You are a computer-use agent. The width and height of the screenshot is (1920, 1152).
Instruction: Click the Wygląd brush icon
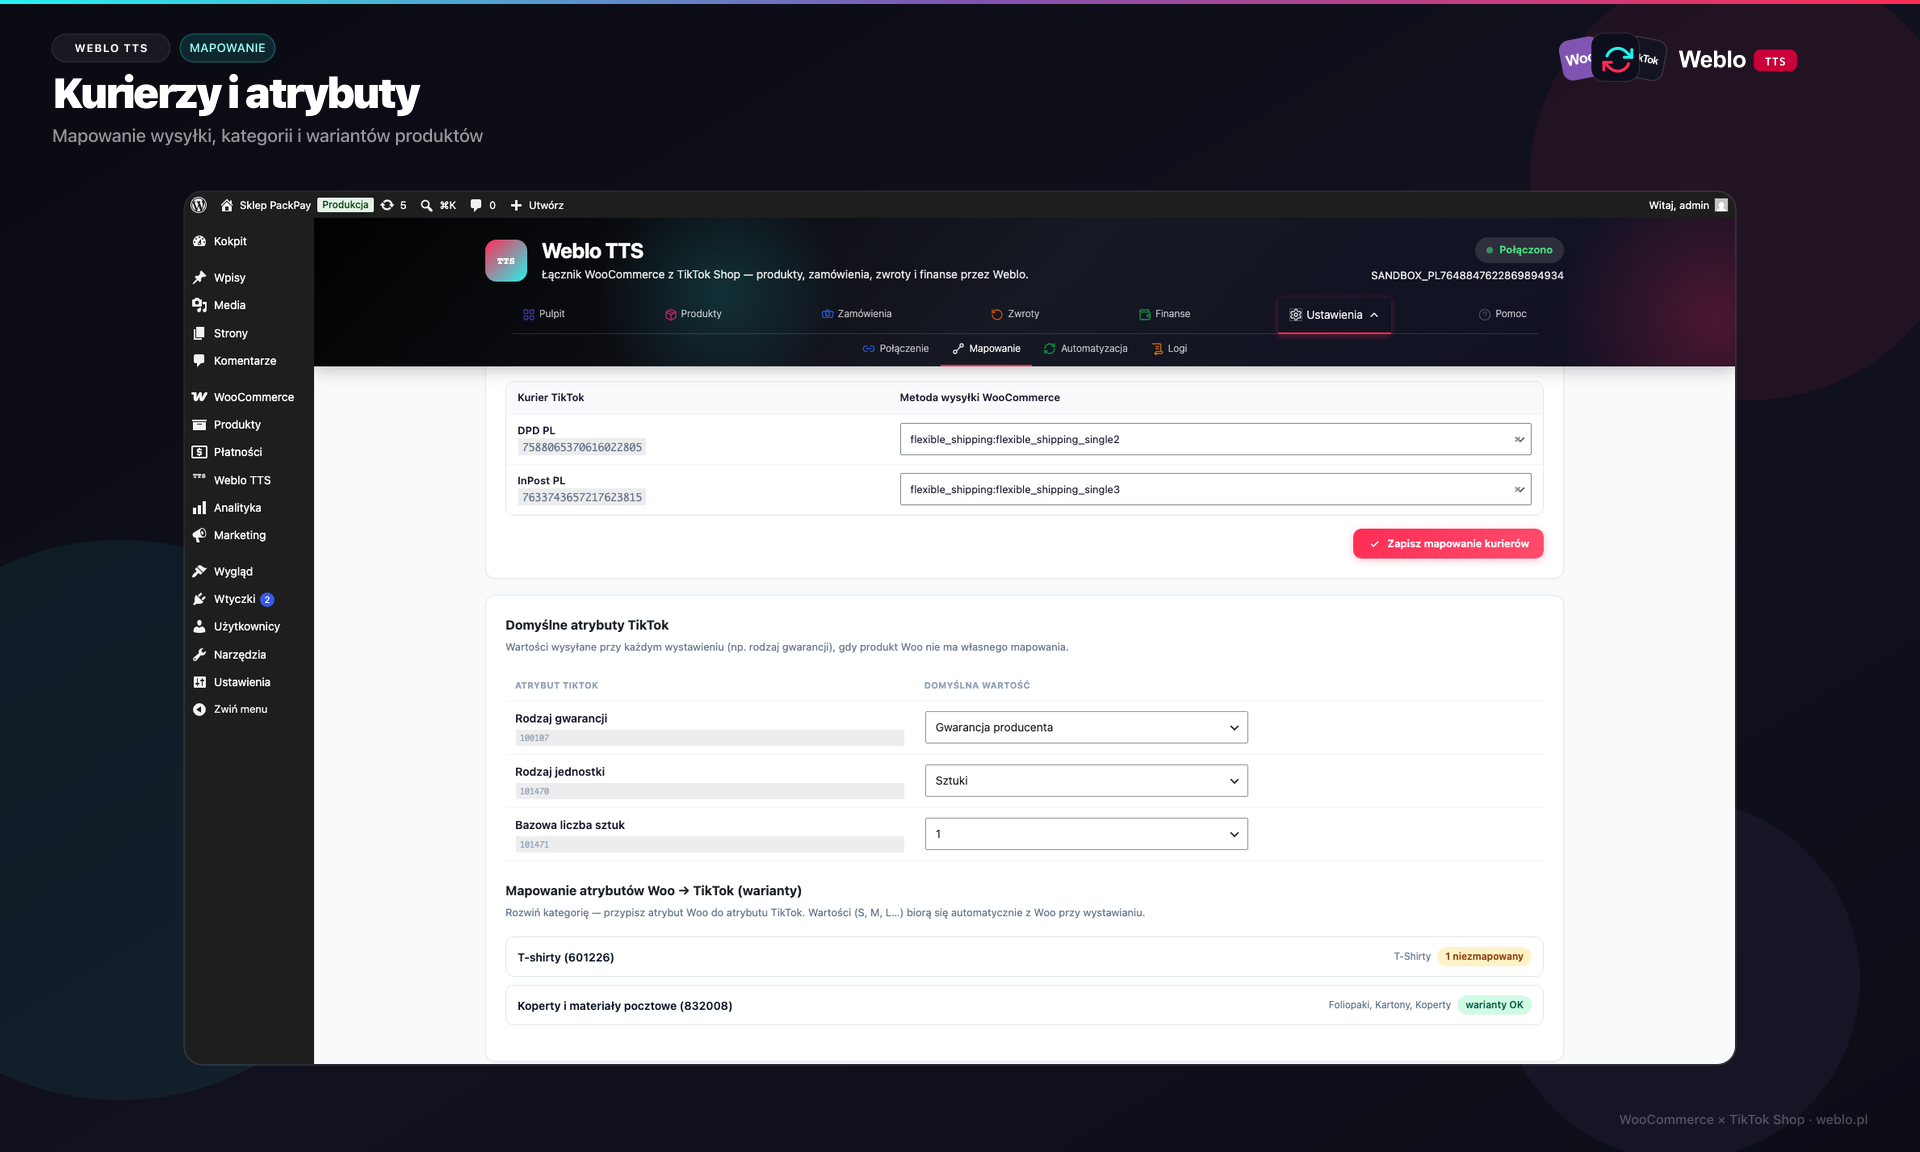pos(199,571)
